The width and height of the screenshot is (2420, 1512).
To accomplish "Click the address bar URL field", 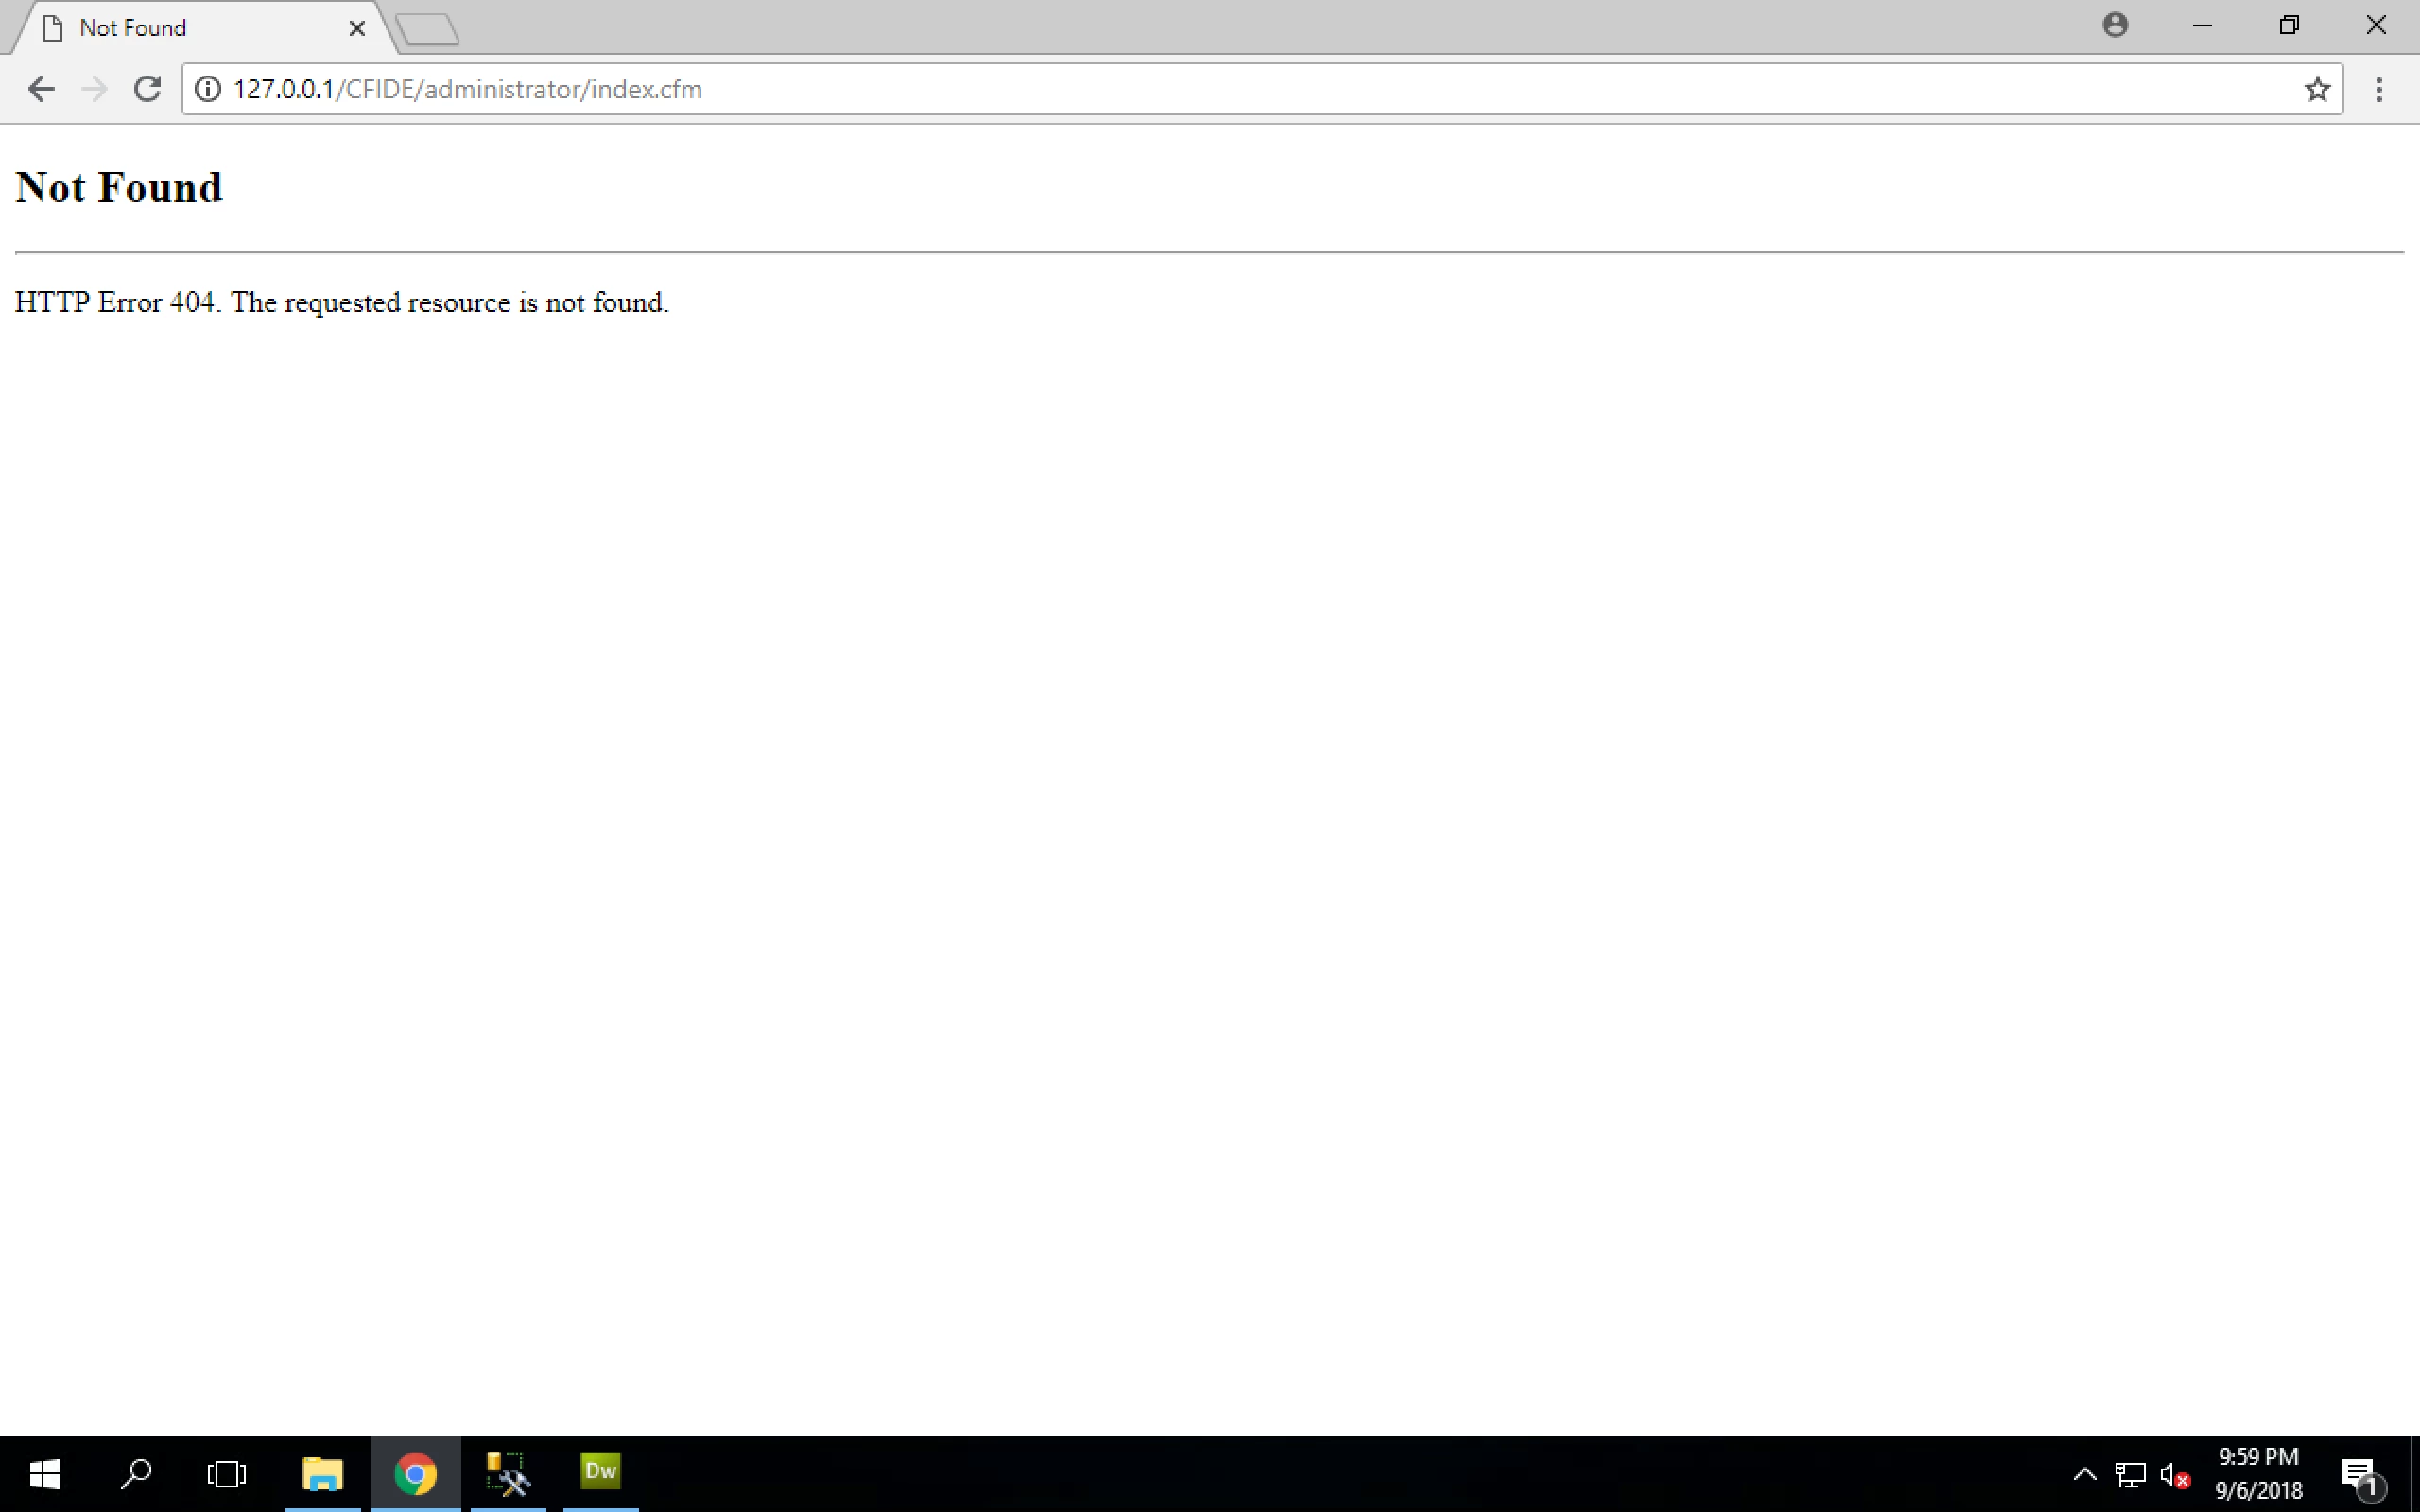I will click(1200, 89).
